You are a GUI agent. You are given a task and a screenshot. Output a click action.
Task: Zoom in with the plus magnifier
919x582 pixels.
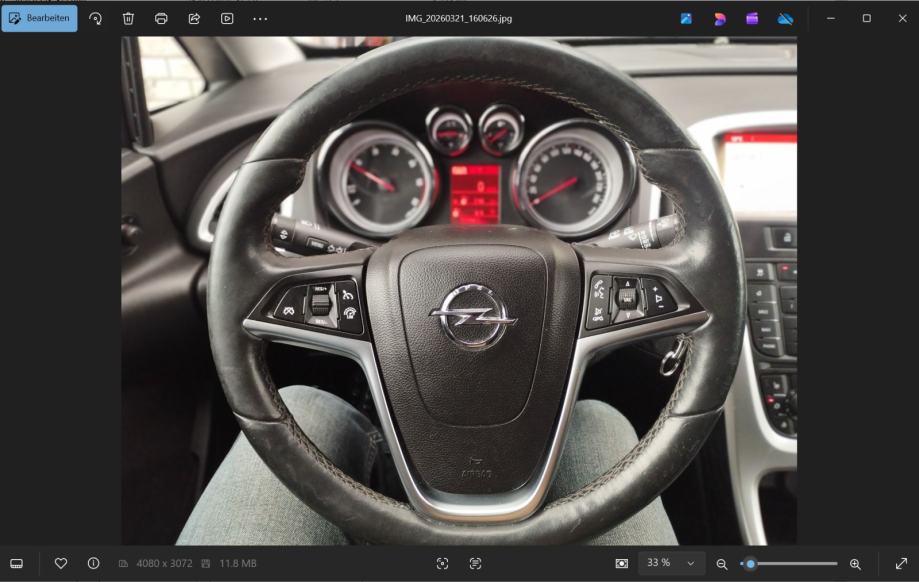tap(855, 564)
